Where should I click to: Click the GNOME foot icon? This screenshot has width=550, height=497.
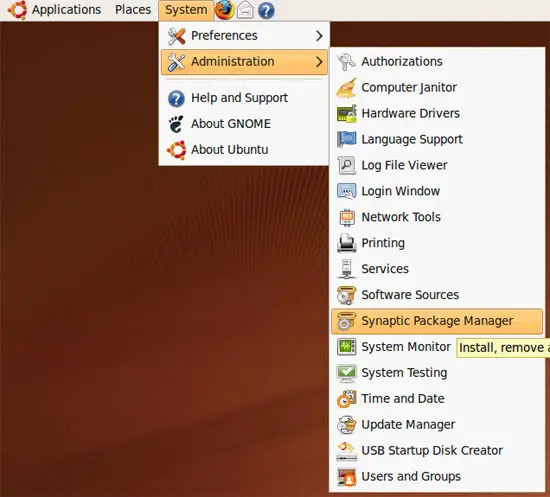176,124
